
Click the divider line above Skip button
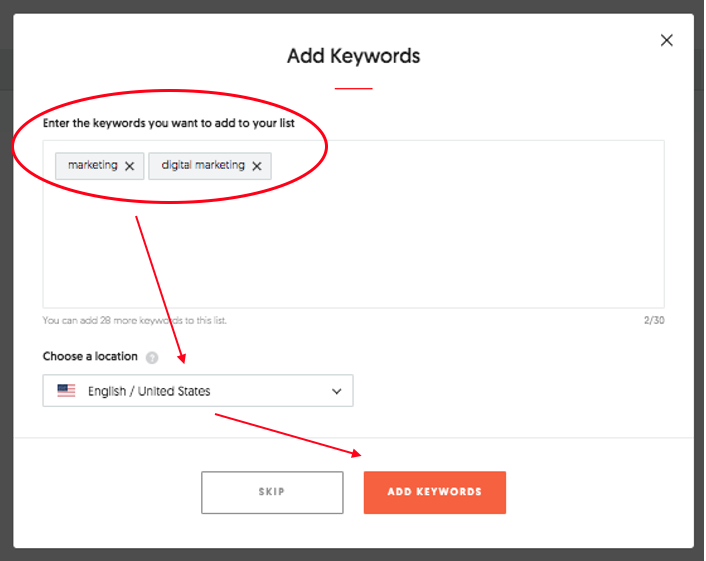353,437
